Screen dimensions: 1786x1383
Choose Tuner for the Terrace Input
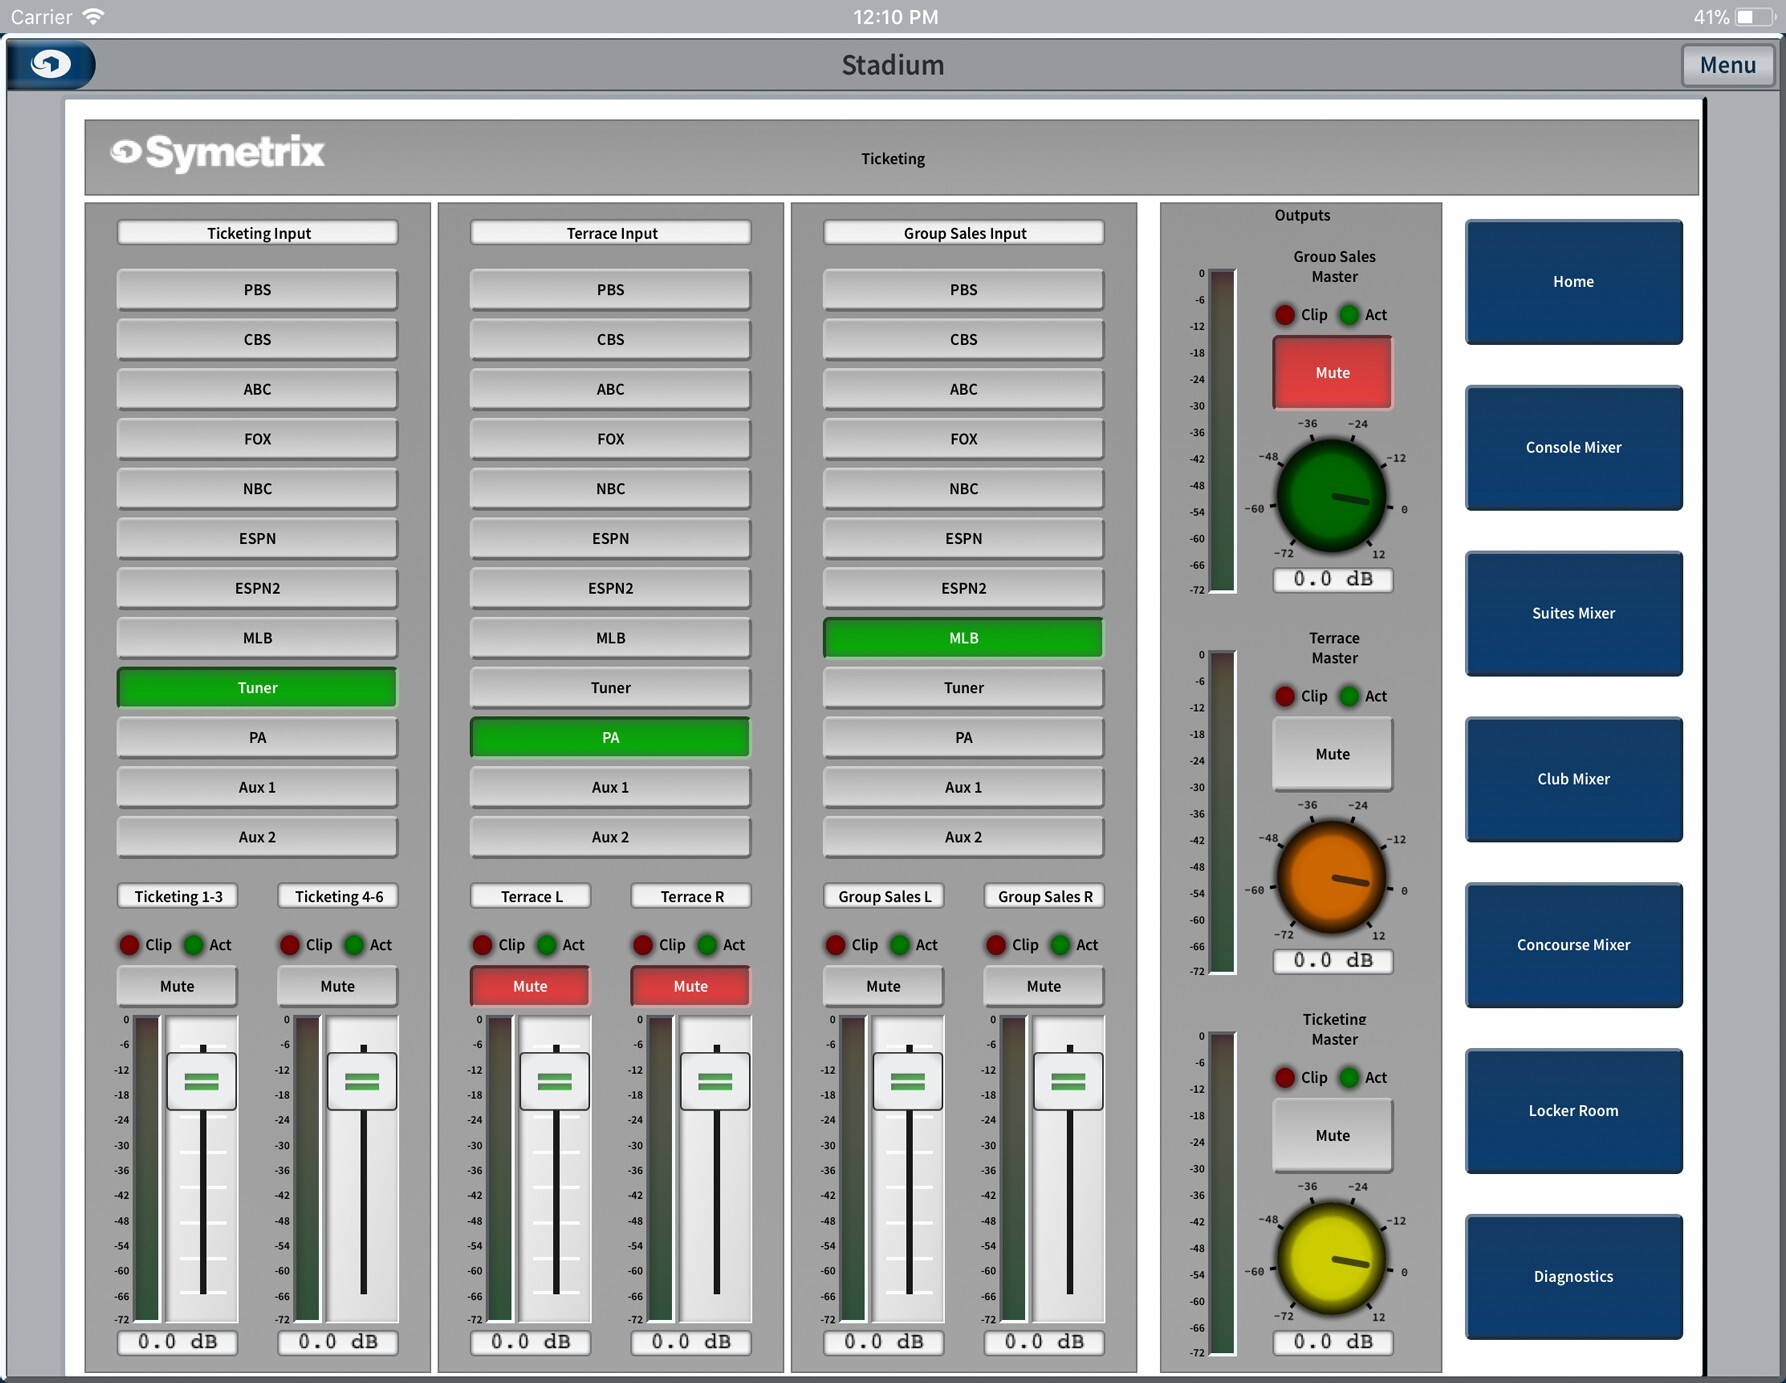pos(610,688)
